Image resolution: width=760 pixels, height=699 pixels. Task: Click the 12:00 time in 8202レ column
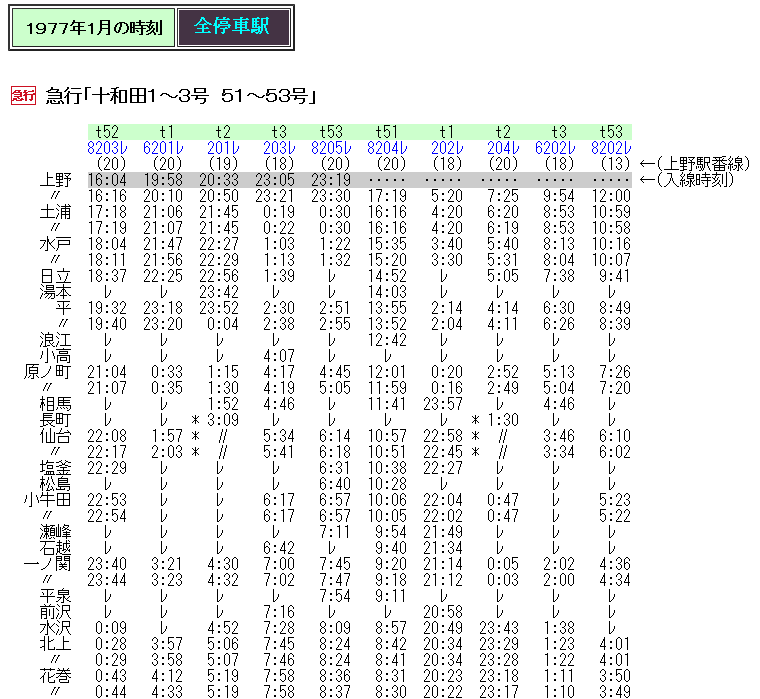coord(611,196)
